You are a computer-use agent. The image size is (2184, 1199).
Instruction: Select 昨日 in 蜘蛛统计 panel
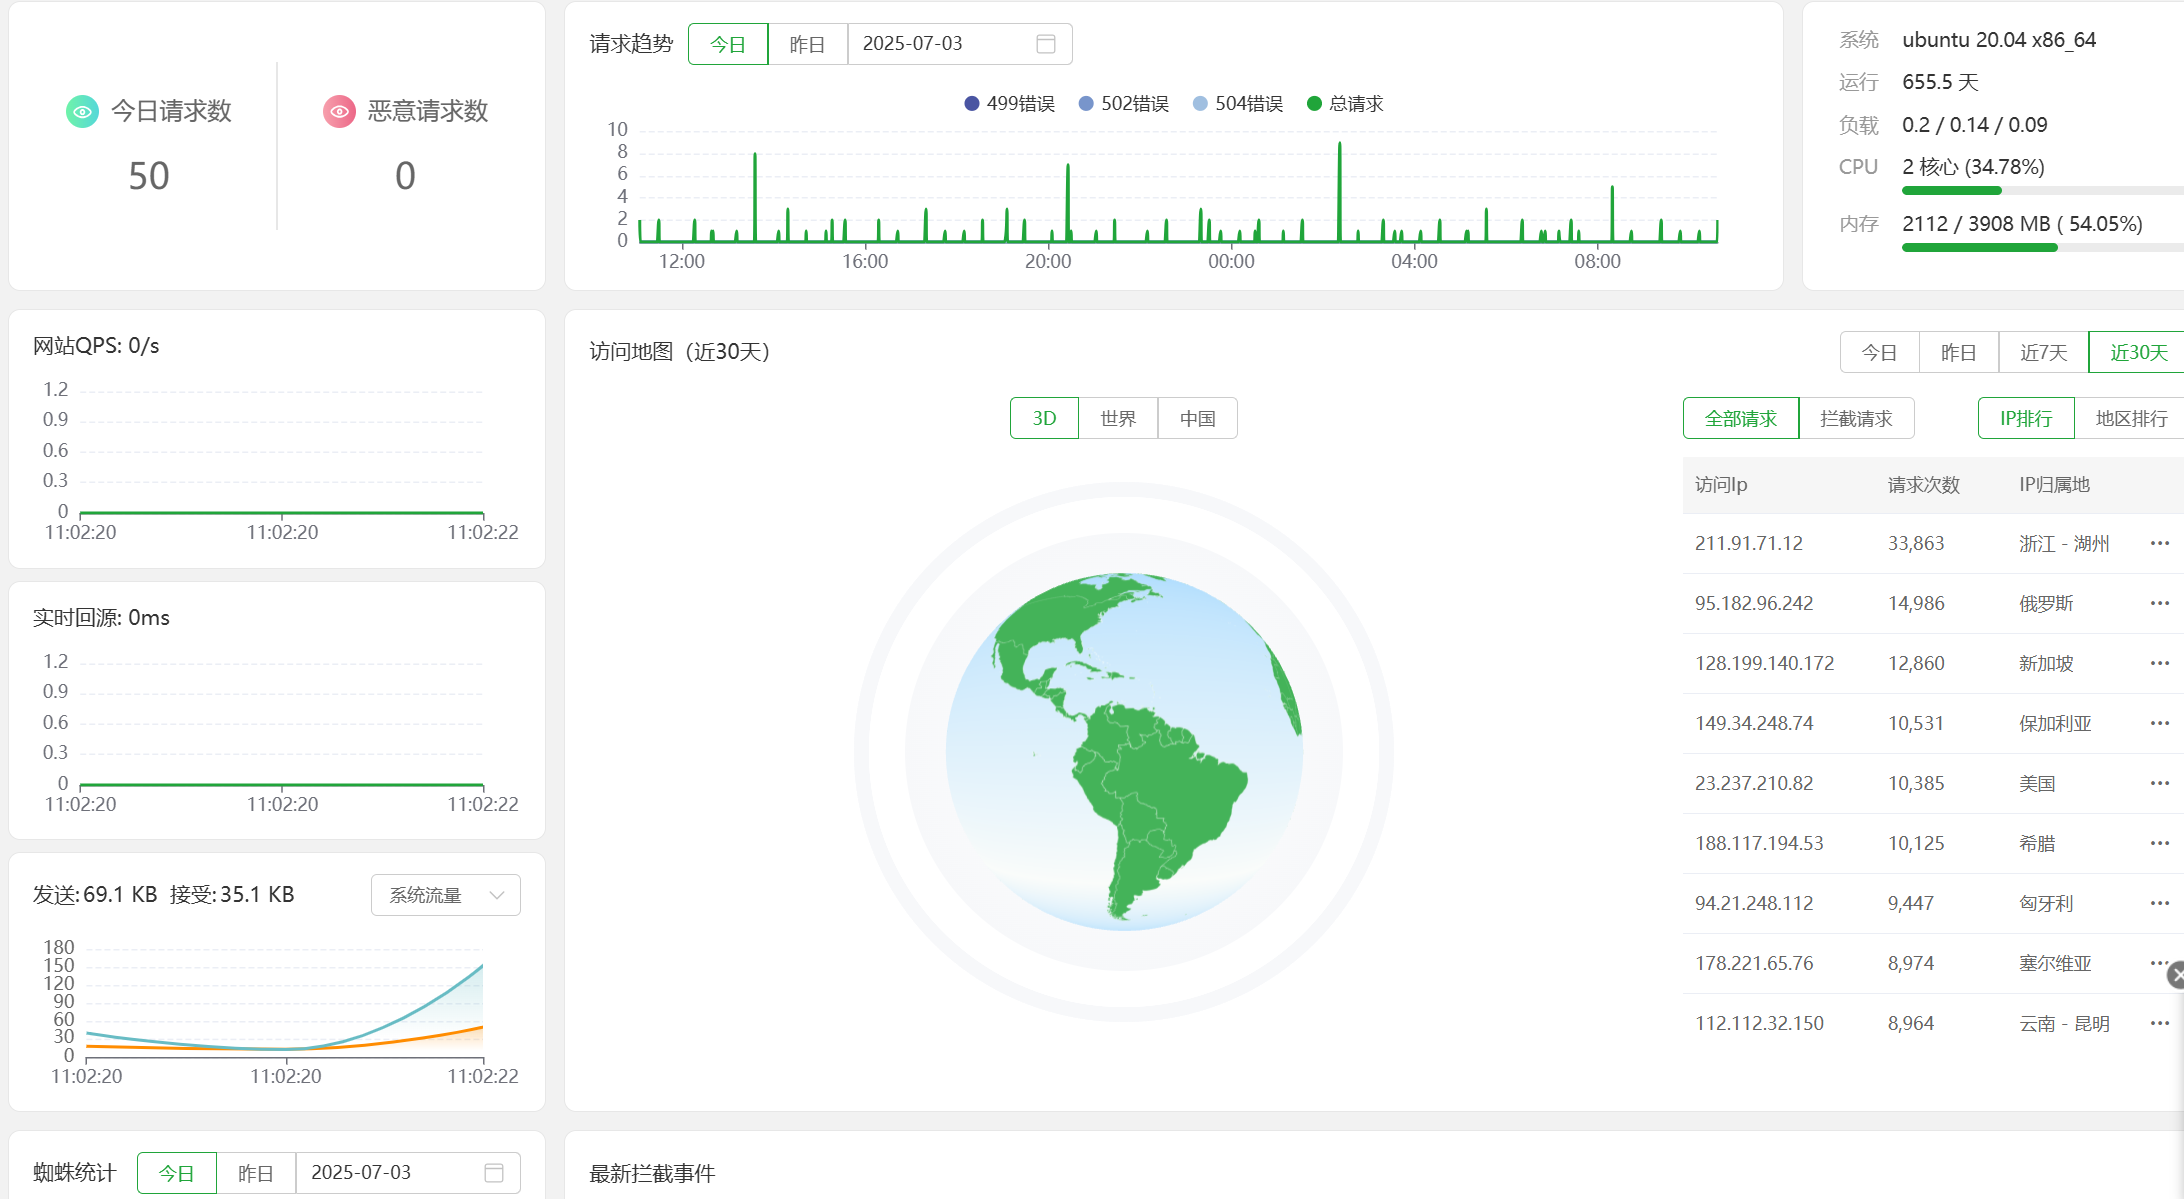point(255,1172)
